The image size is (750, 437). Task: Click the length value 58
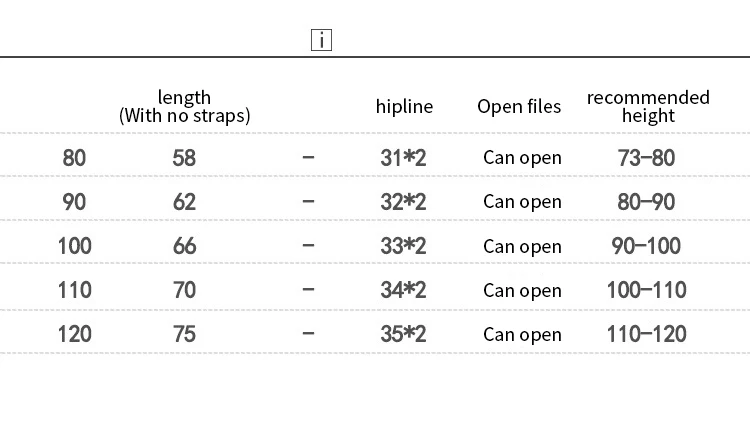click(184, 157)
